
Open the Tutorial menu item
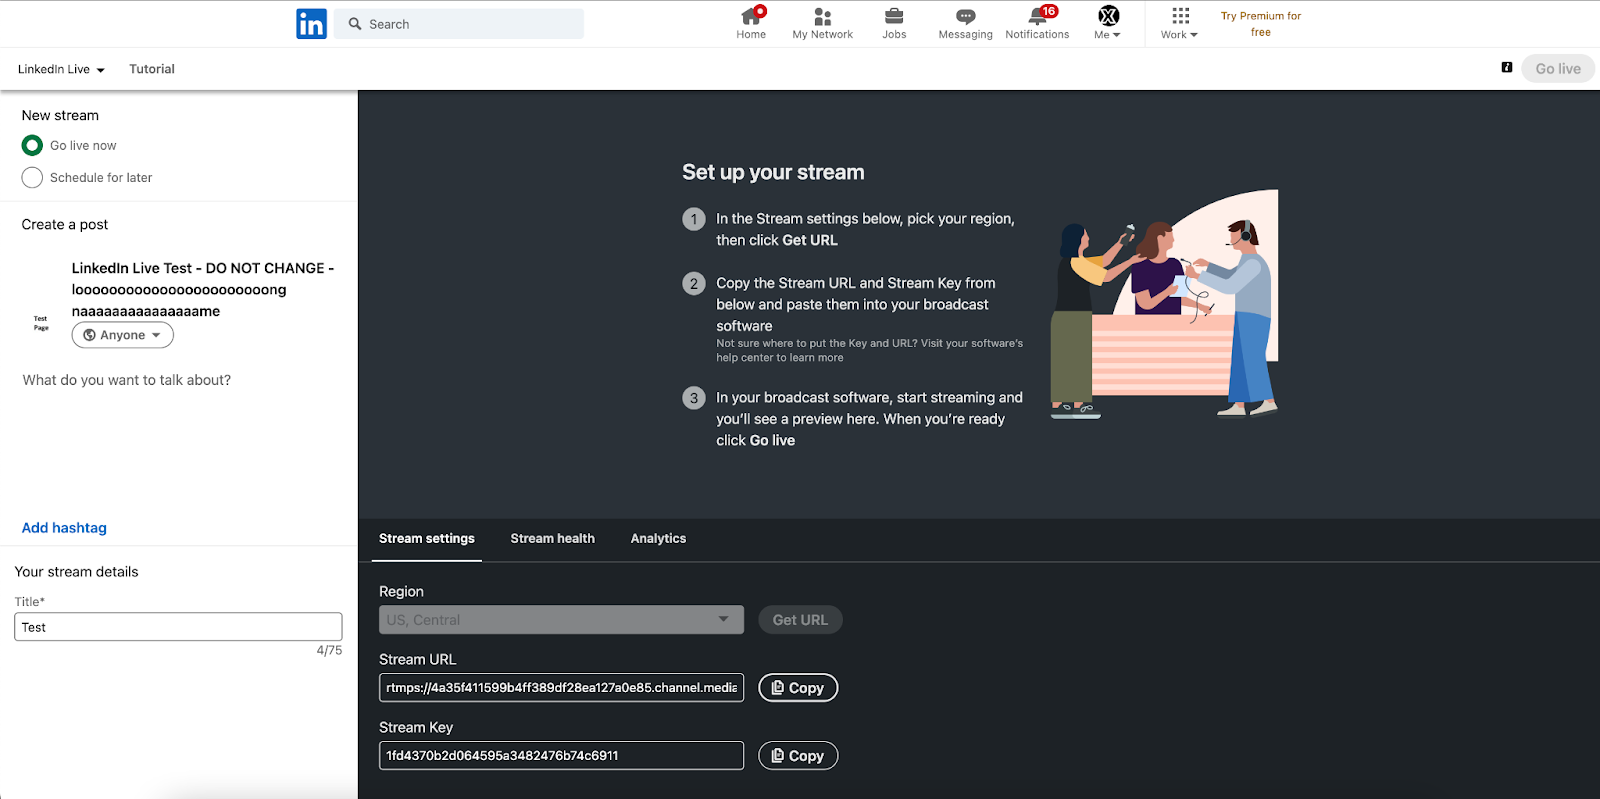pos(152,69)
